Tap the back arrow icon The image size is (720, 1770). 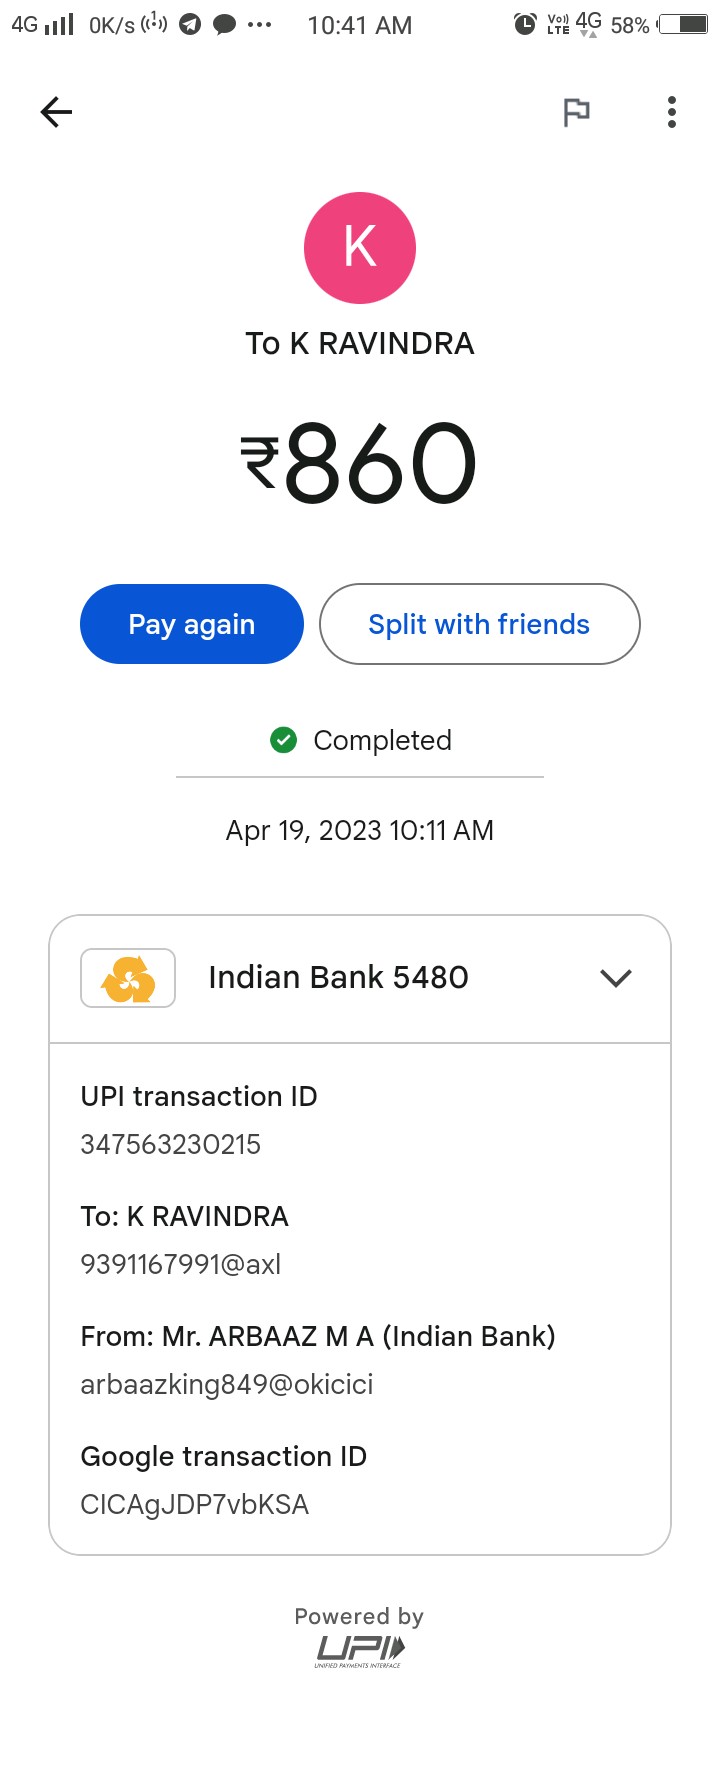pos(56,112)
